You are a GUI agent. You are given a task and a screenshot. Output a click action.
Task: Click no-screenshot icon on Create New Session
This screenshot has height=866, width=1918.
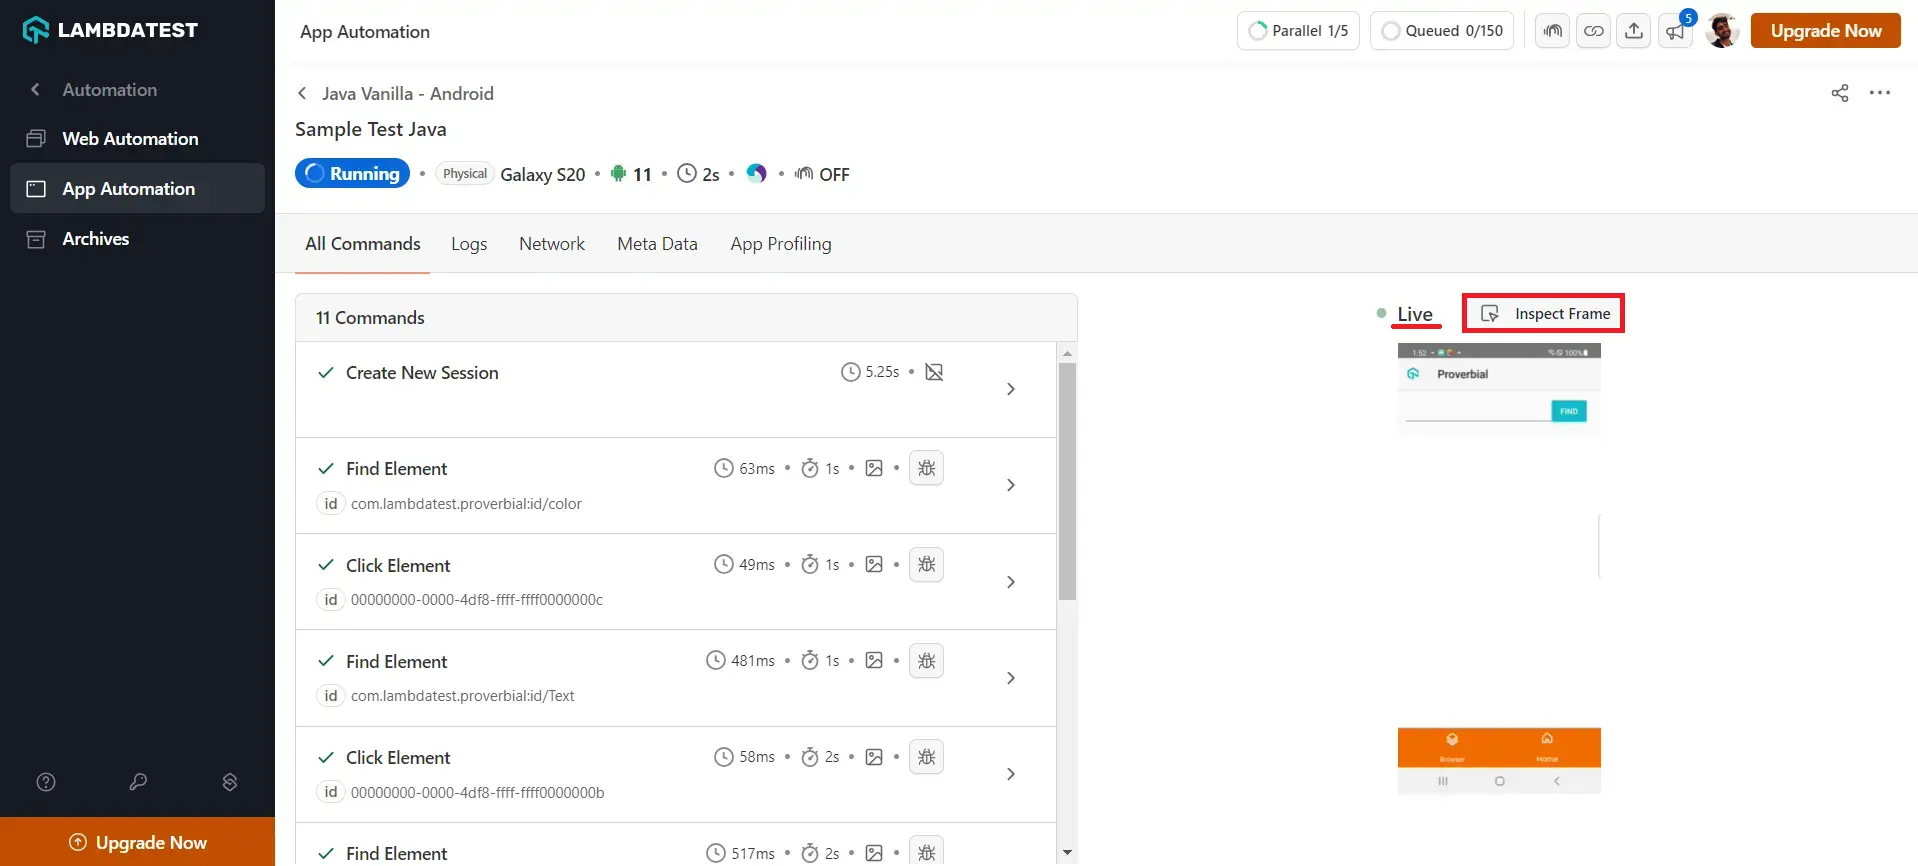[934, 372]
